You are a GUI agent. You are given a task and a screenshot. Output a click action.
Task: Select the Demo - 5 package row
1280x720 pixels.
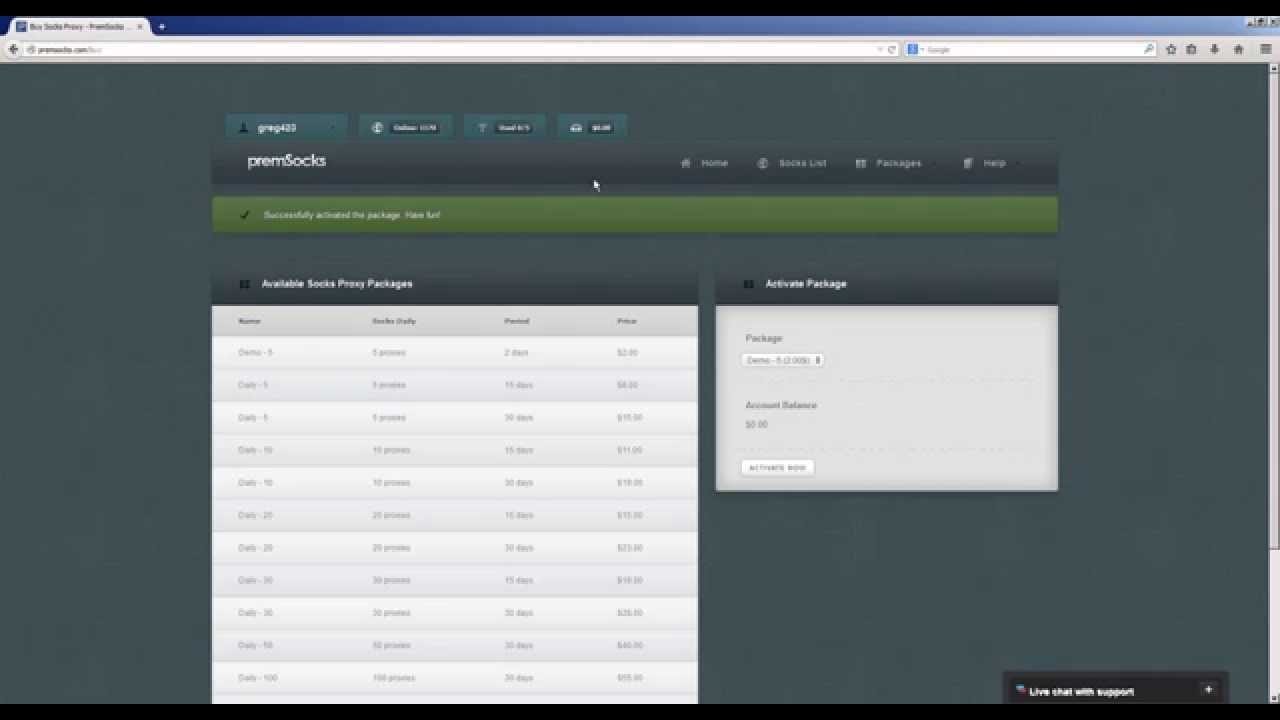pos(455,352)
